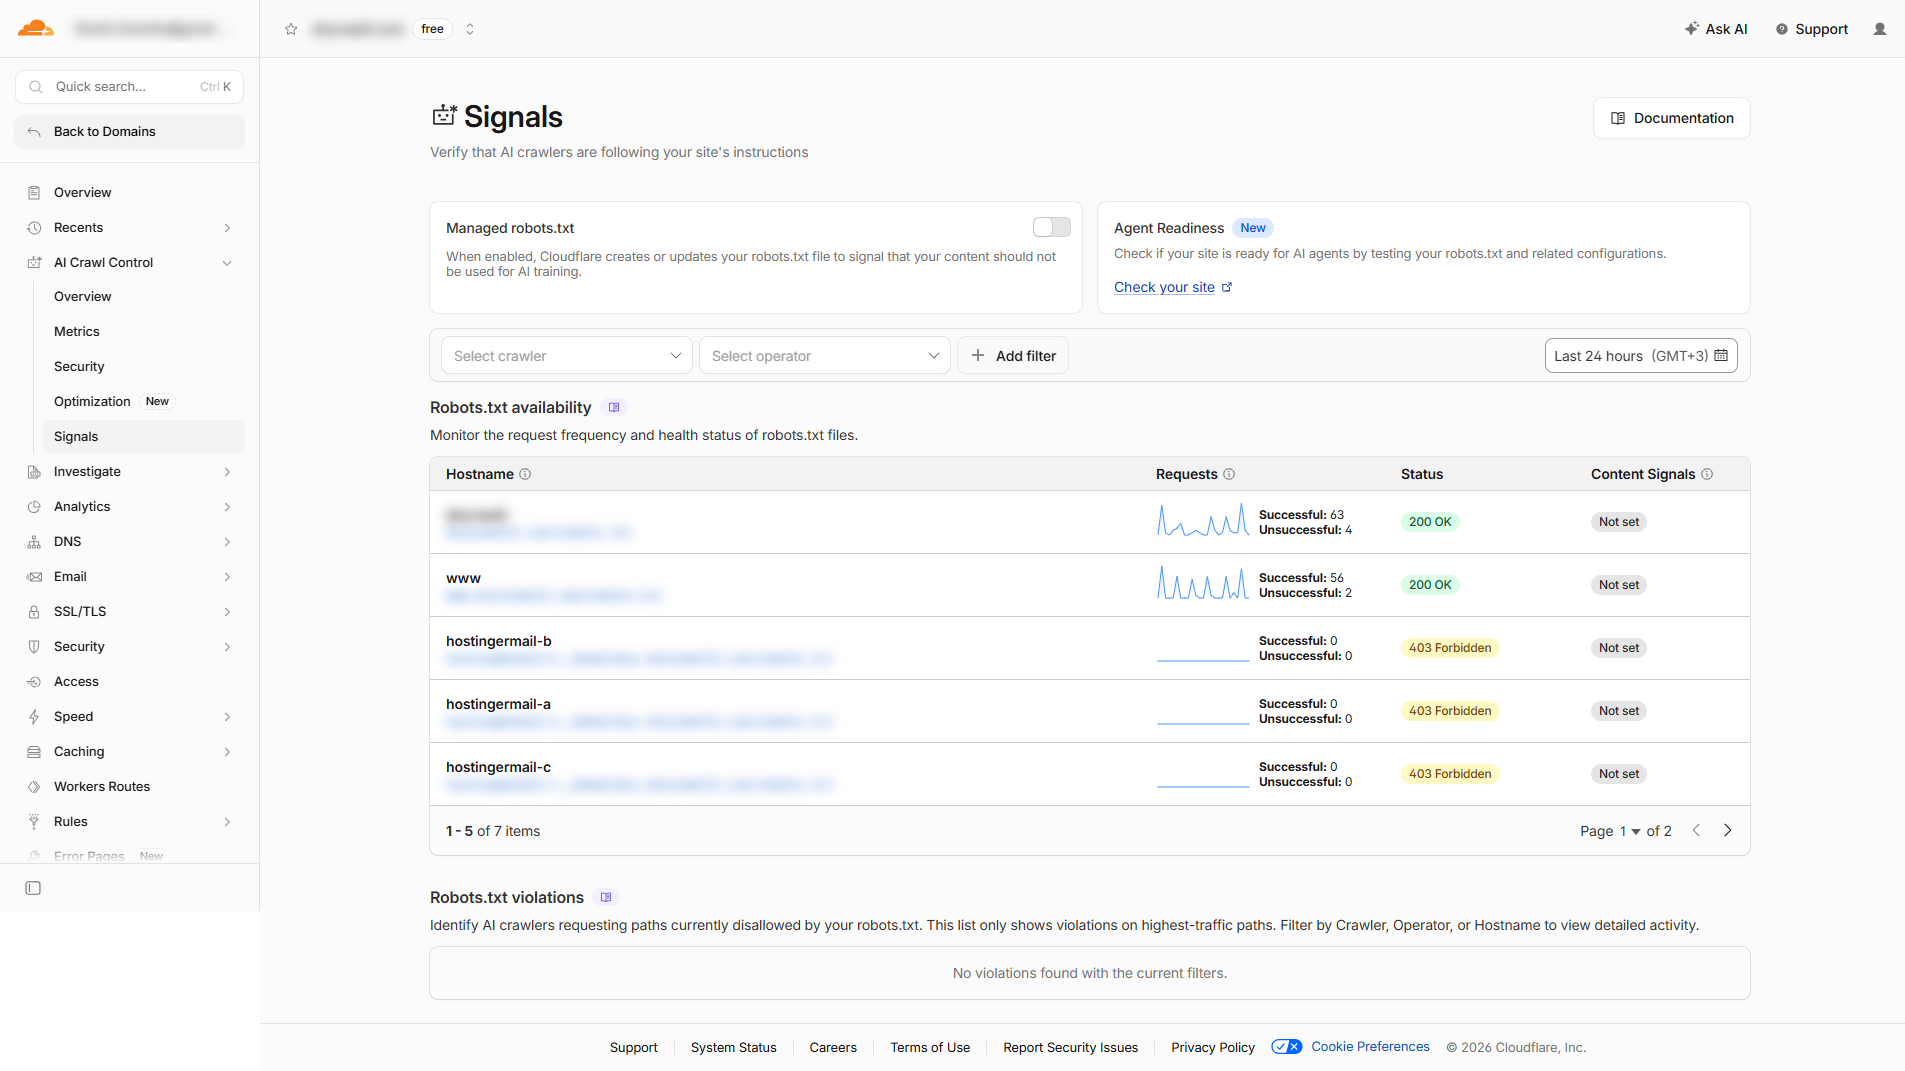The image size is (1905, 1071).
Task: Click the Cloudflare logo icon
Action: 36,28
